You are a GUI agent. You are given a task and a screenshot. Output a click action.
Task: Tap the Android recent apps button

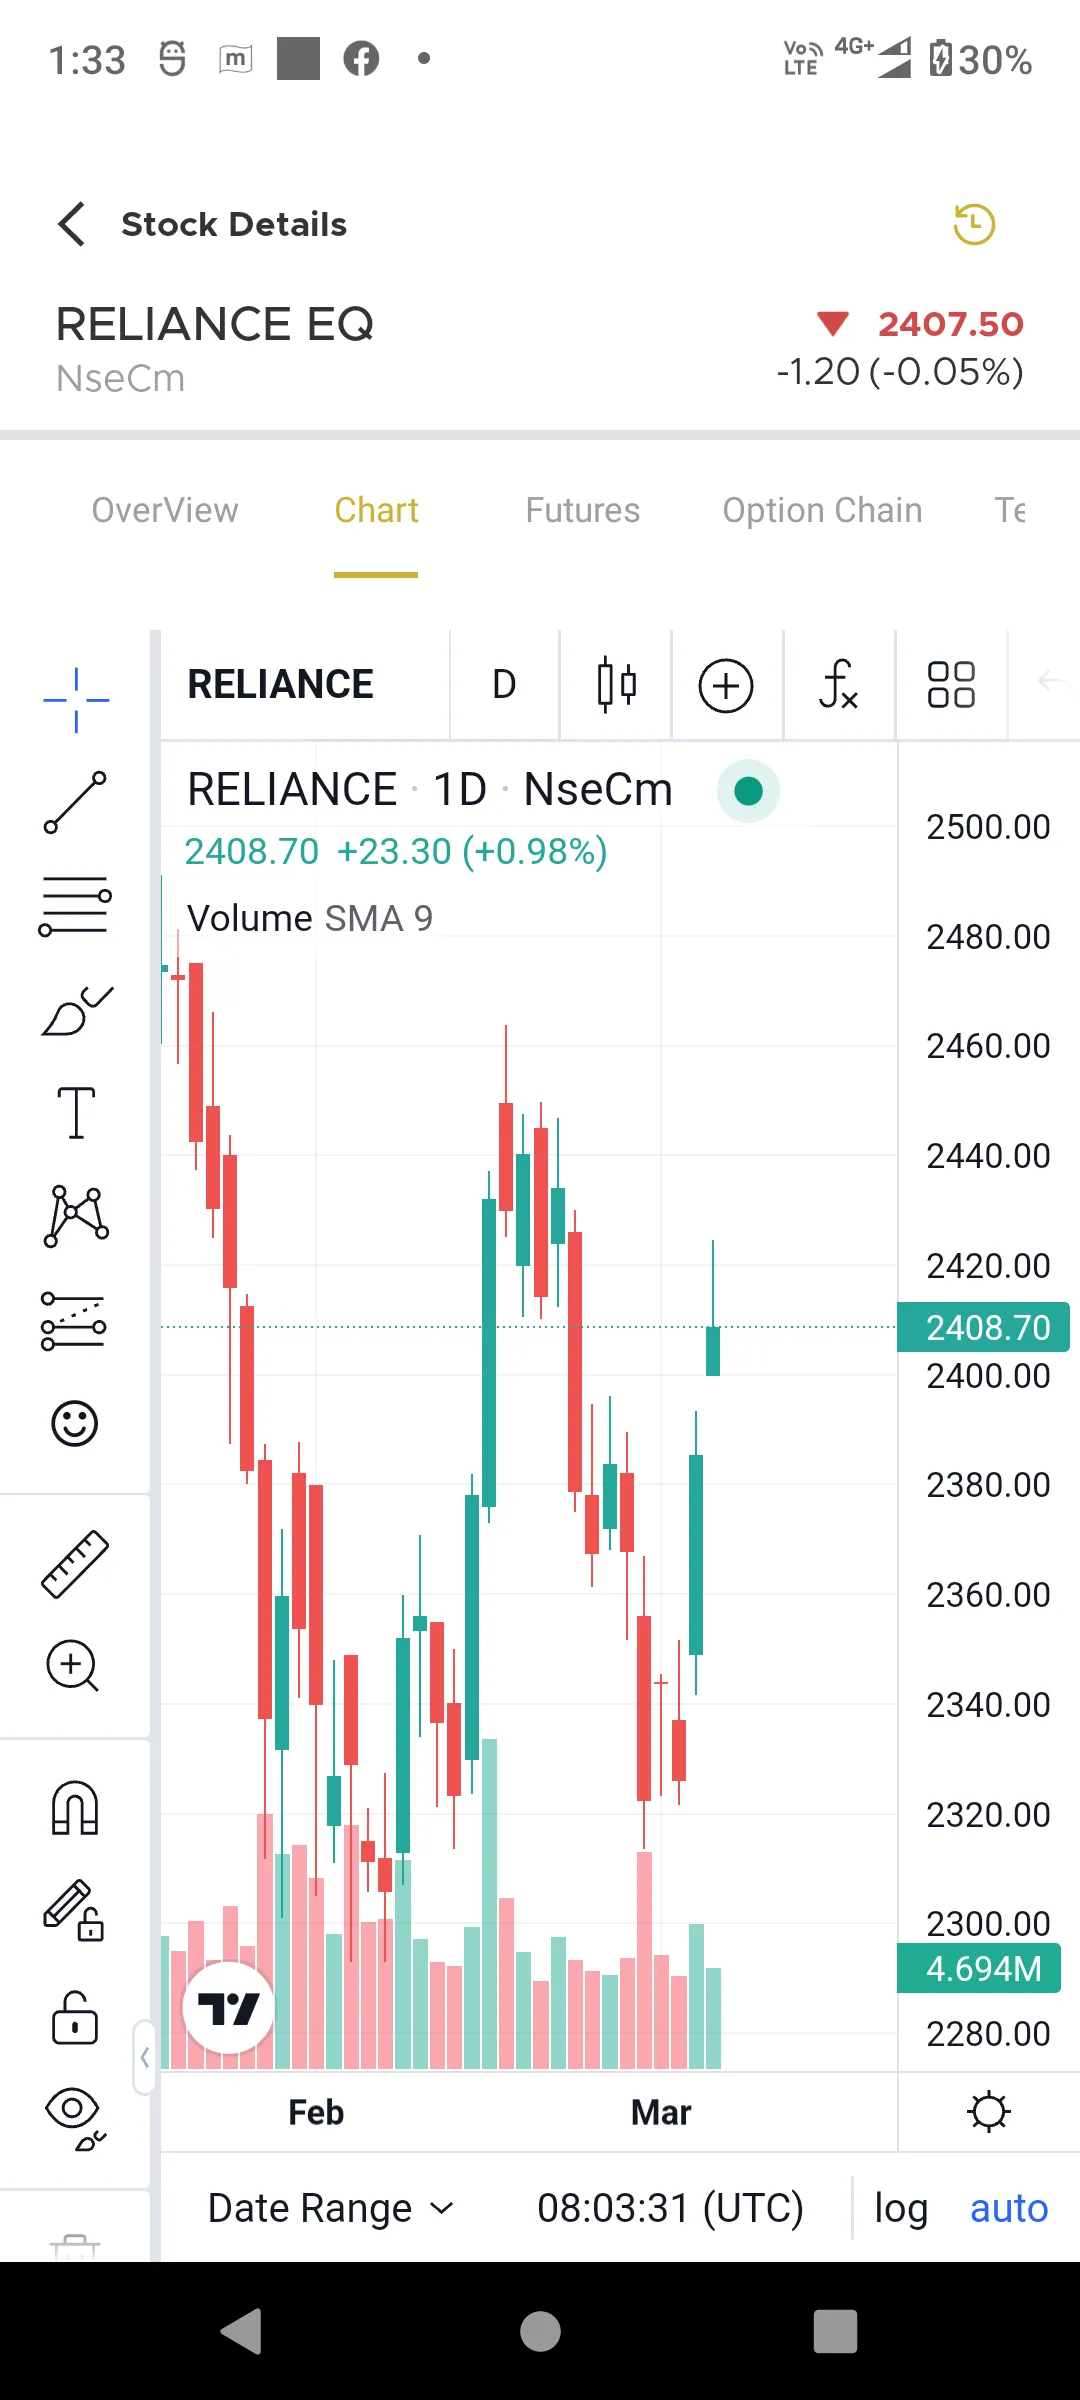click(836, 2332)
